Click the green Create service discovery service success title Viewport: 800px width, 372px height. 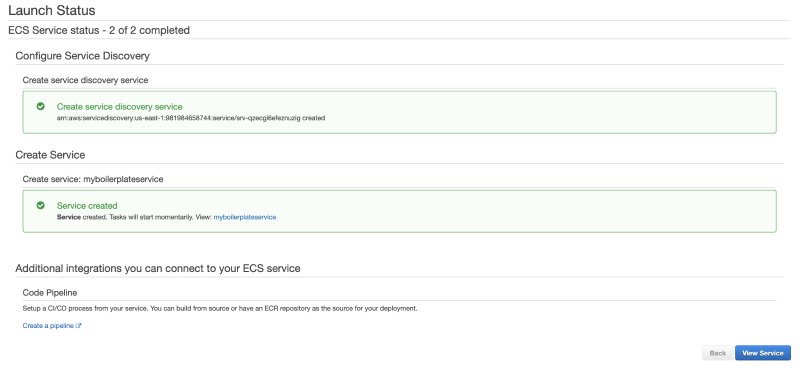coord(119,107)
